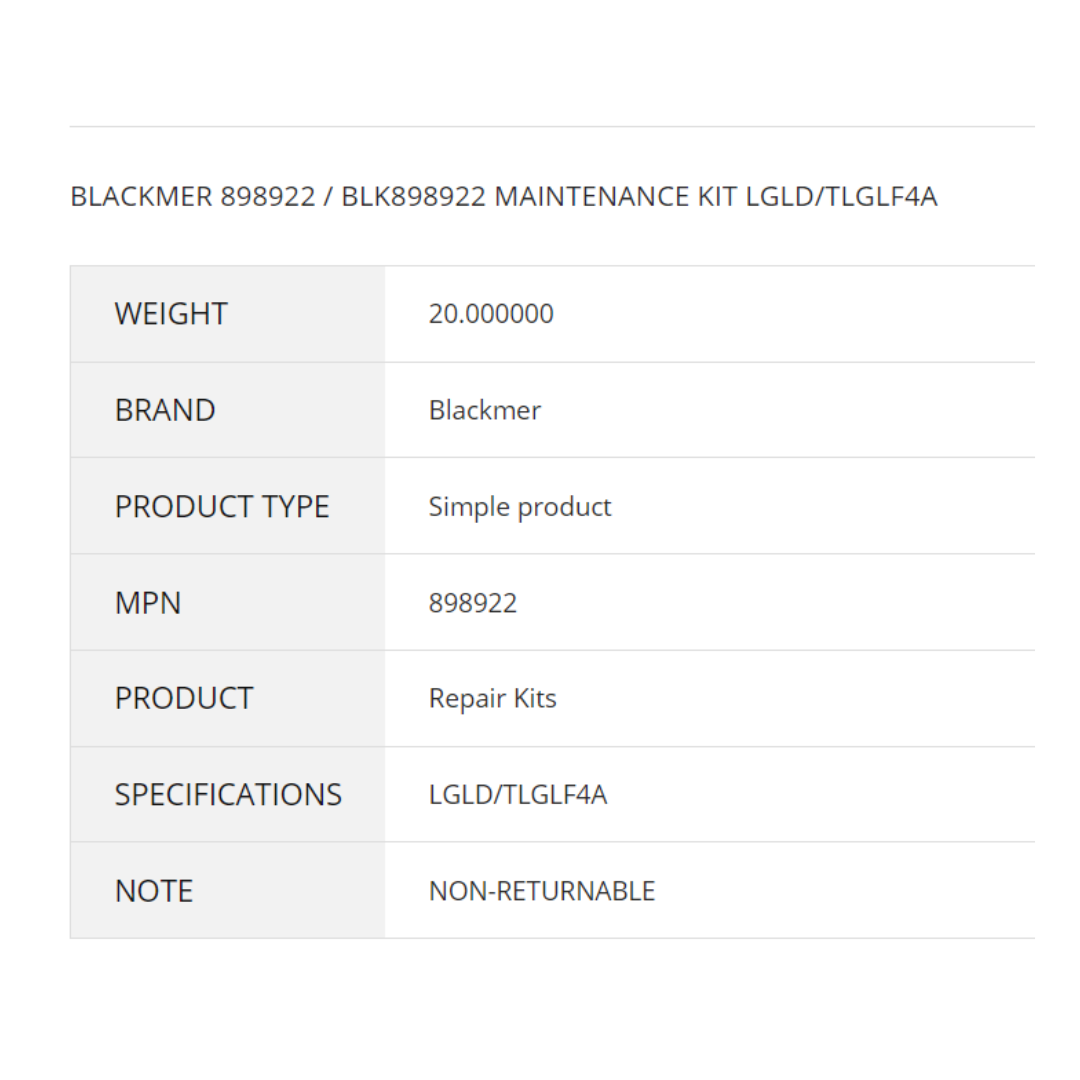Click the BRAND row label
1080x1080 pixels.
pos(165,410)
